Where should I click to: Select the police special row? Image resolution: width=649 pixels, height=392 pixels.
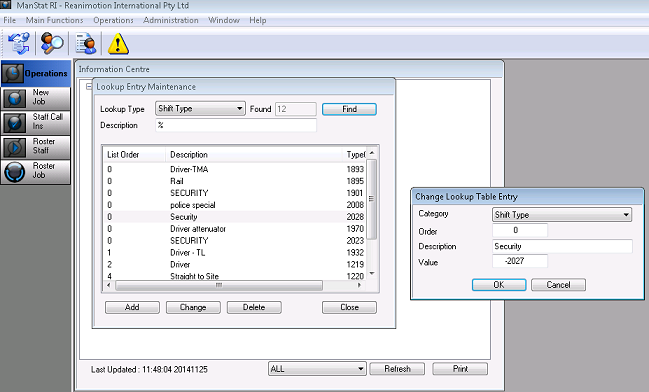235,205
